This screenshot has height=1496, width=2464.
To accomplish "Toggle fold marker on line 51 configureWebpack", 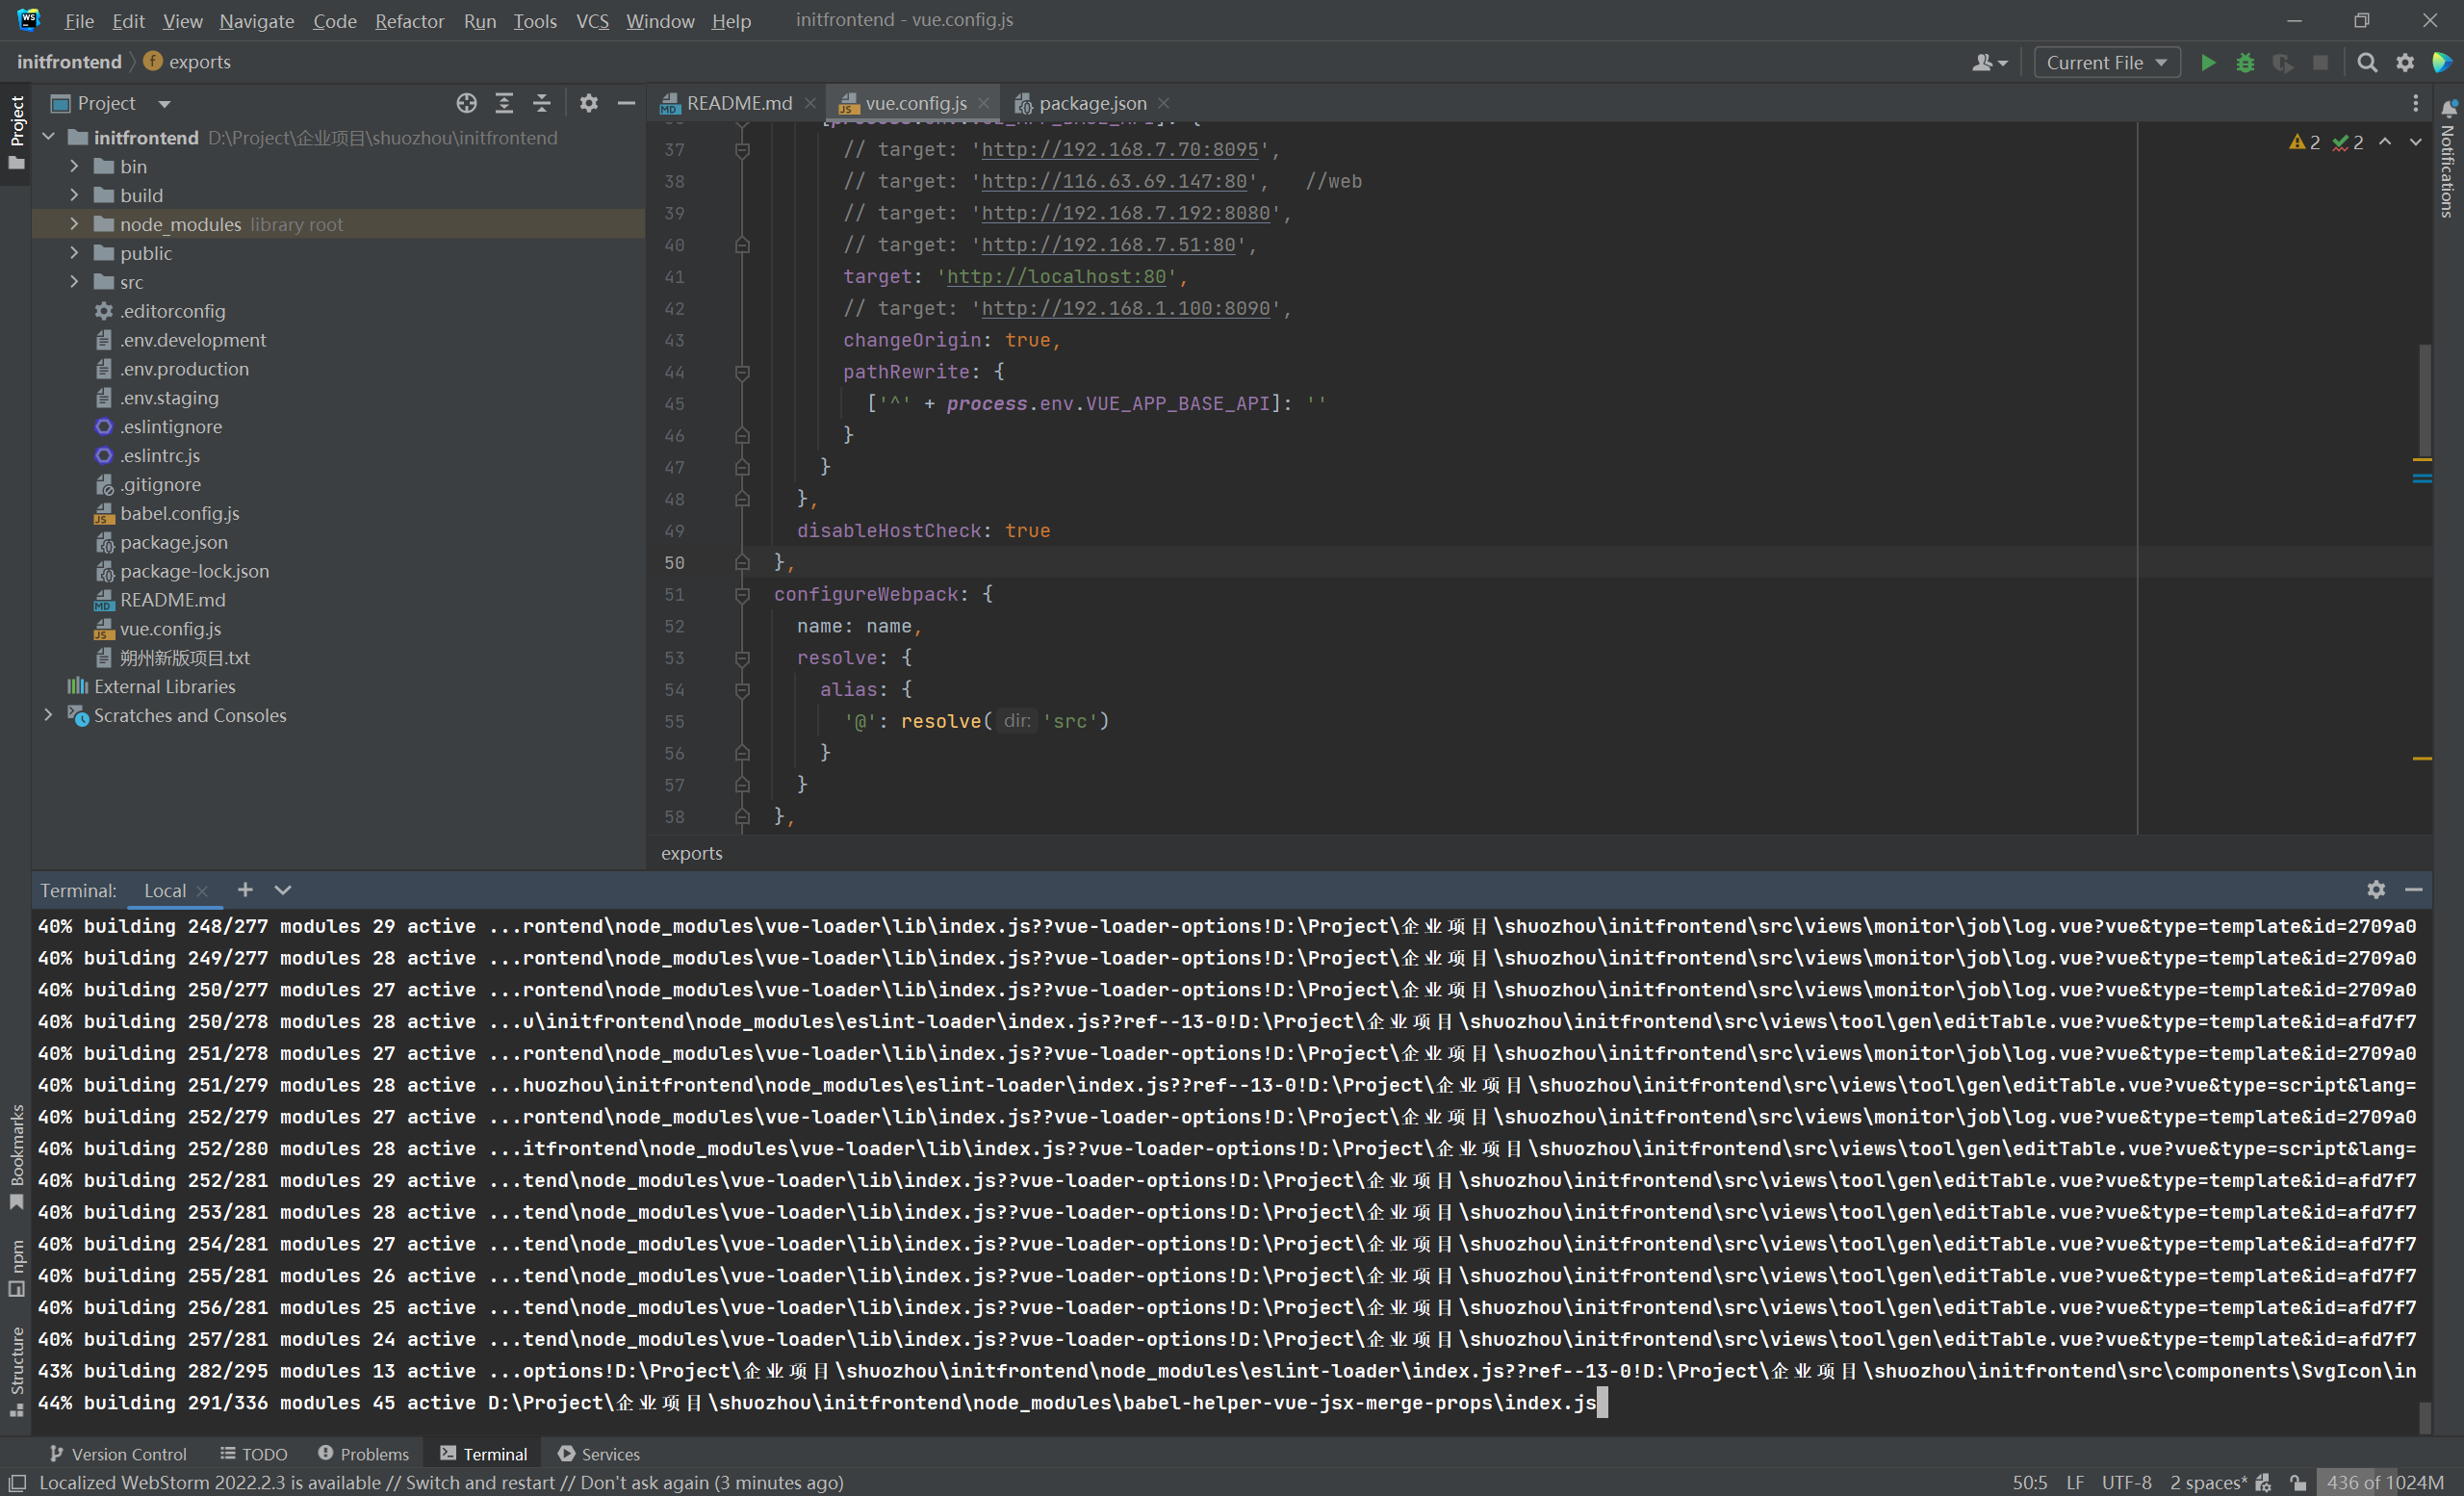I will coord(742,594).
